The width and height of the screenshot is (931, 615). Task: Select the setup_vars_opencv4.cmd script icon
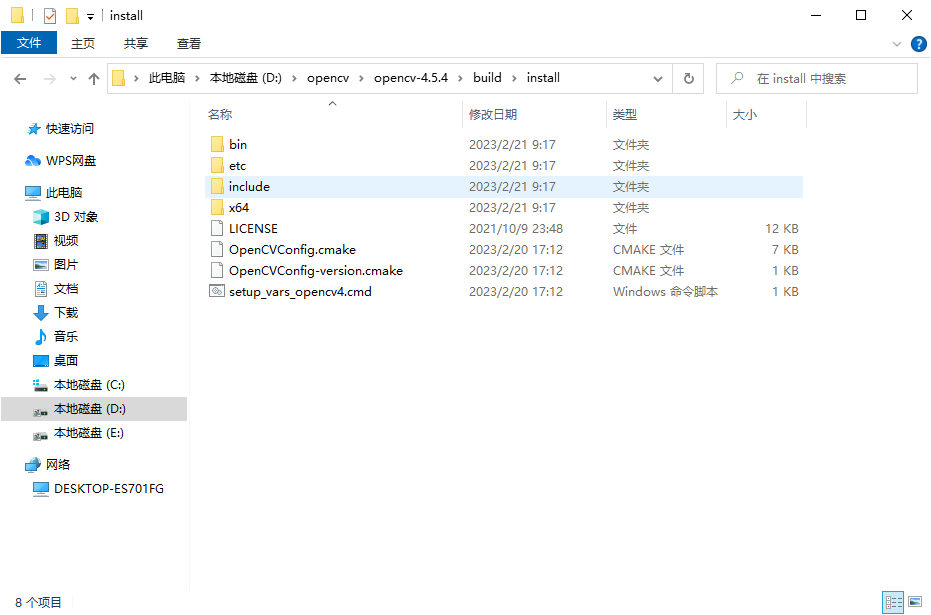[217, 291]
